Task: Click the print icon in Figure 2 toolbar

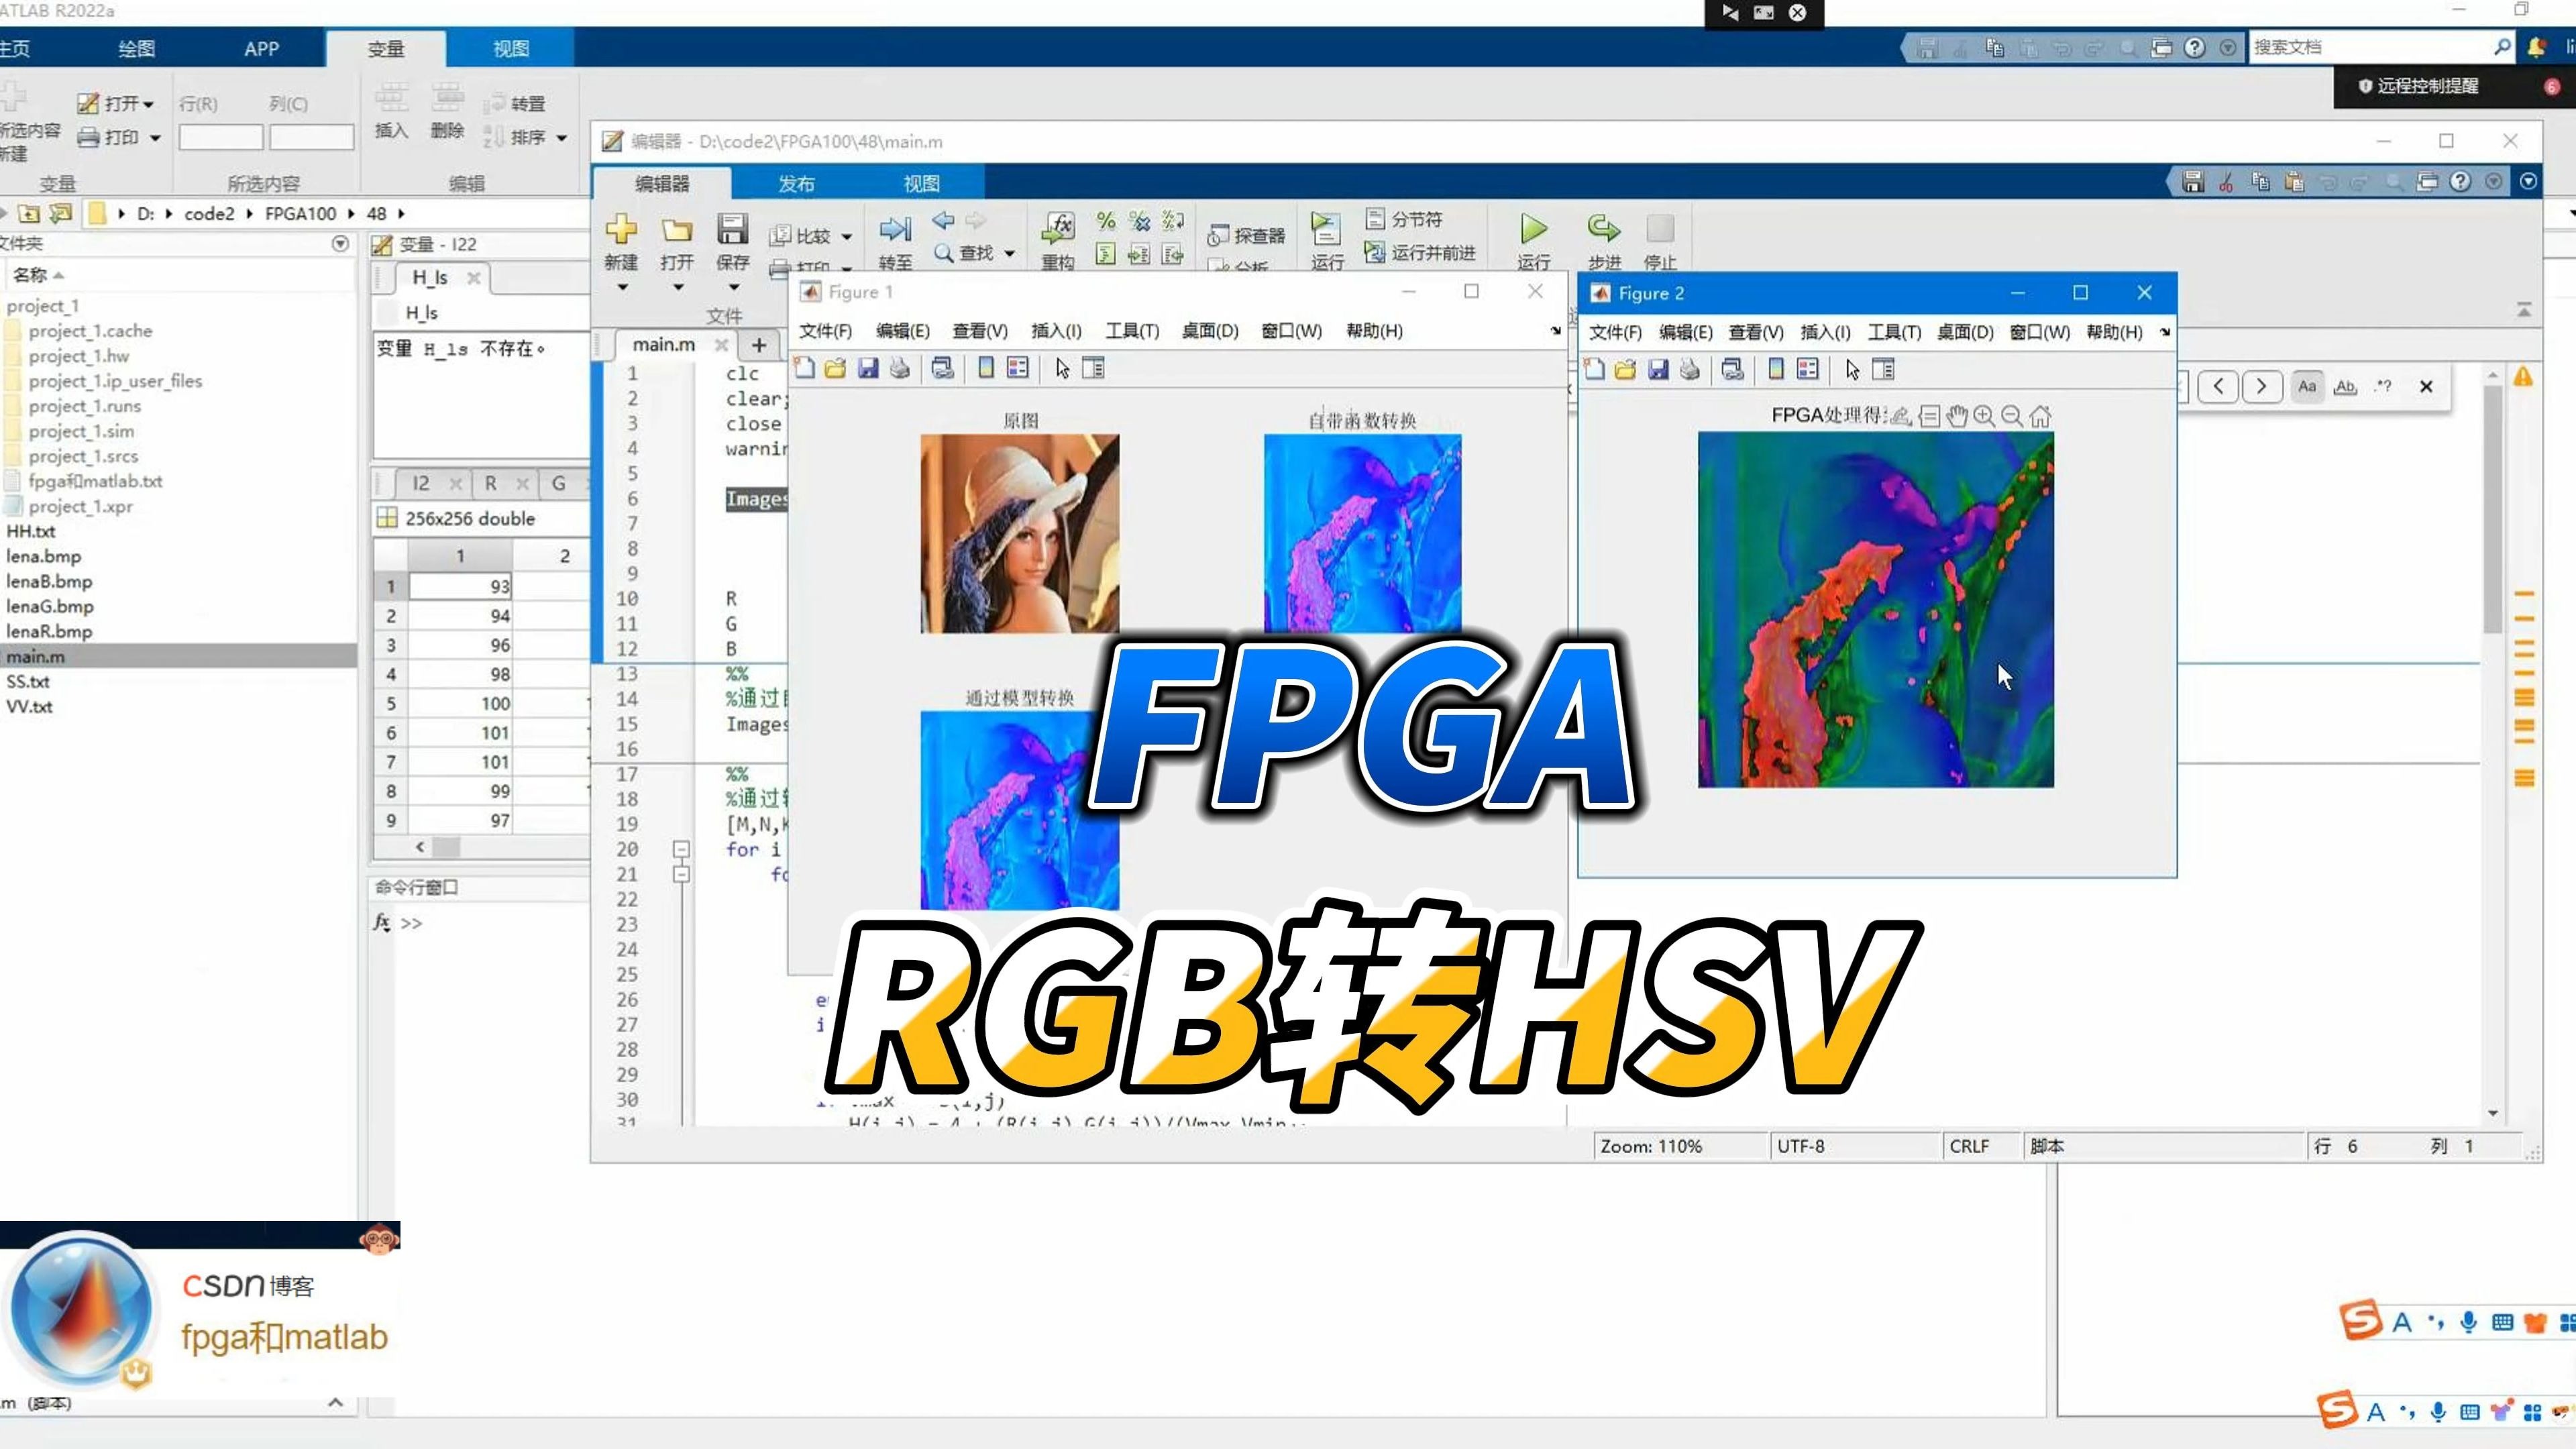Action: coord(1690,370)
